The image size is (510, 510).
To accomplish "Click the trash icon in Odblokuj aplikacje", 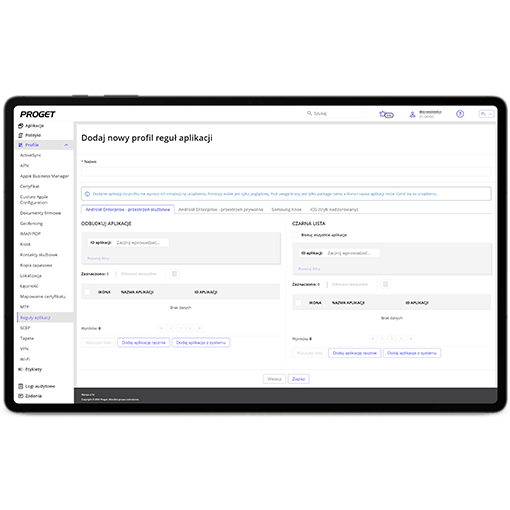I will click(x=174, y=274).
